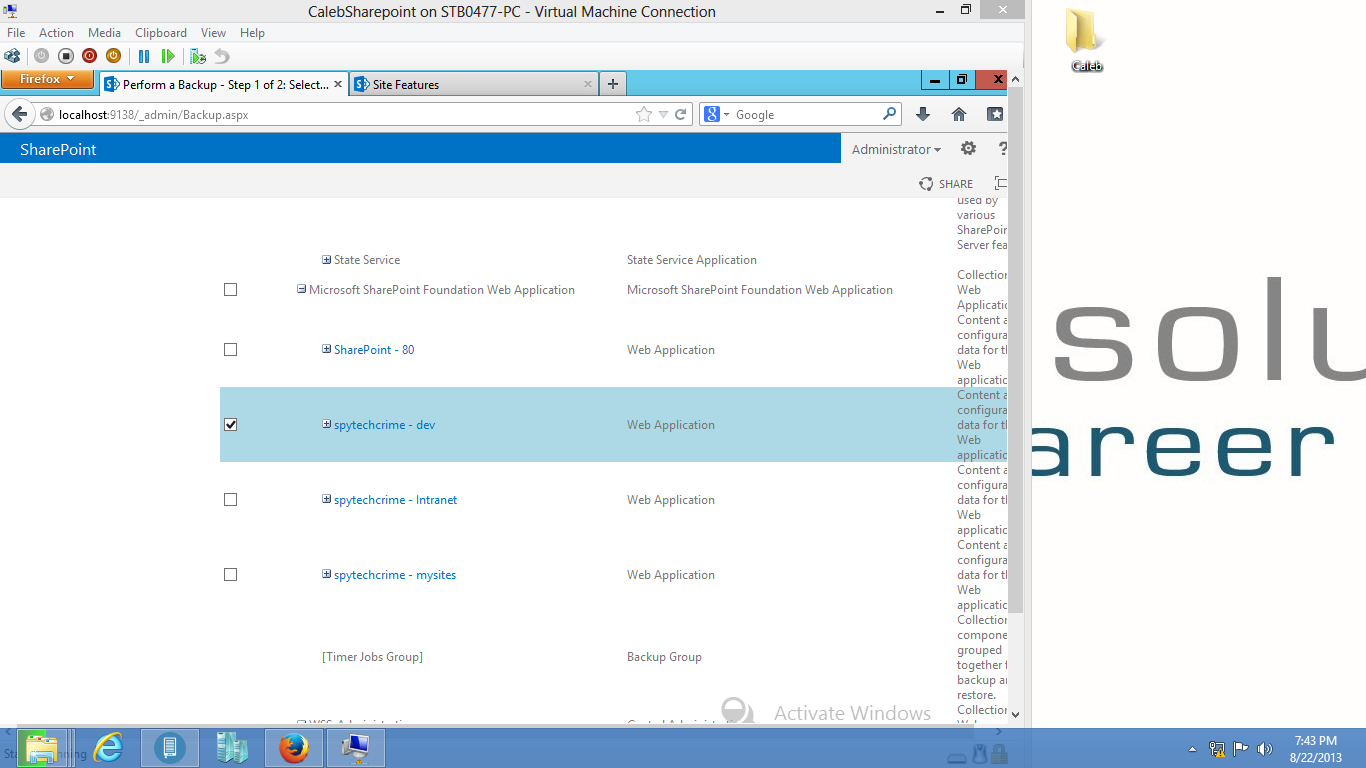The image size is (1366, 768).
Task: Show hidden tray icons arrow
Action: click(1192, 748)
